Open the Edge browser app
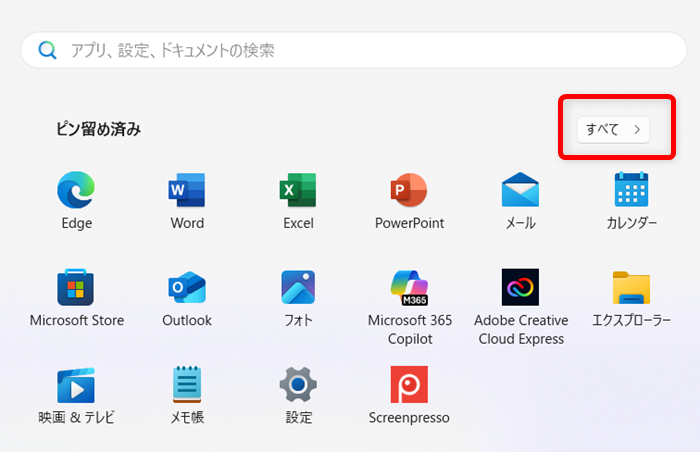The image size is (700, 452). (x=76, y=190)
